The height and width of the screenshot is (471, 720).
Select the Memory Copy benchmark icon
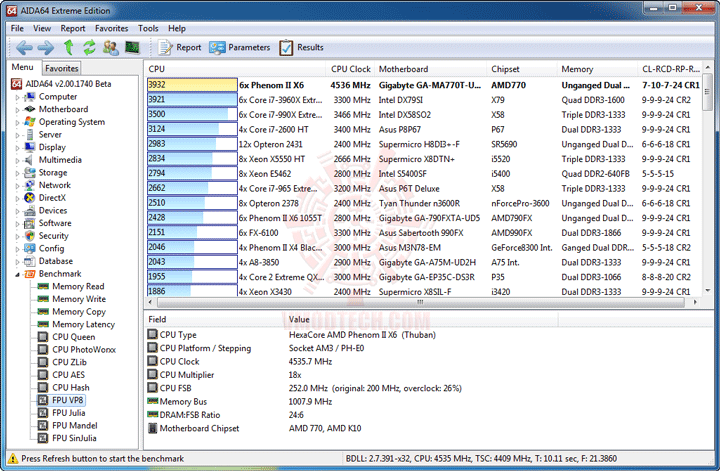coord(43,312)
